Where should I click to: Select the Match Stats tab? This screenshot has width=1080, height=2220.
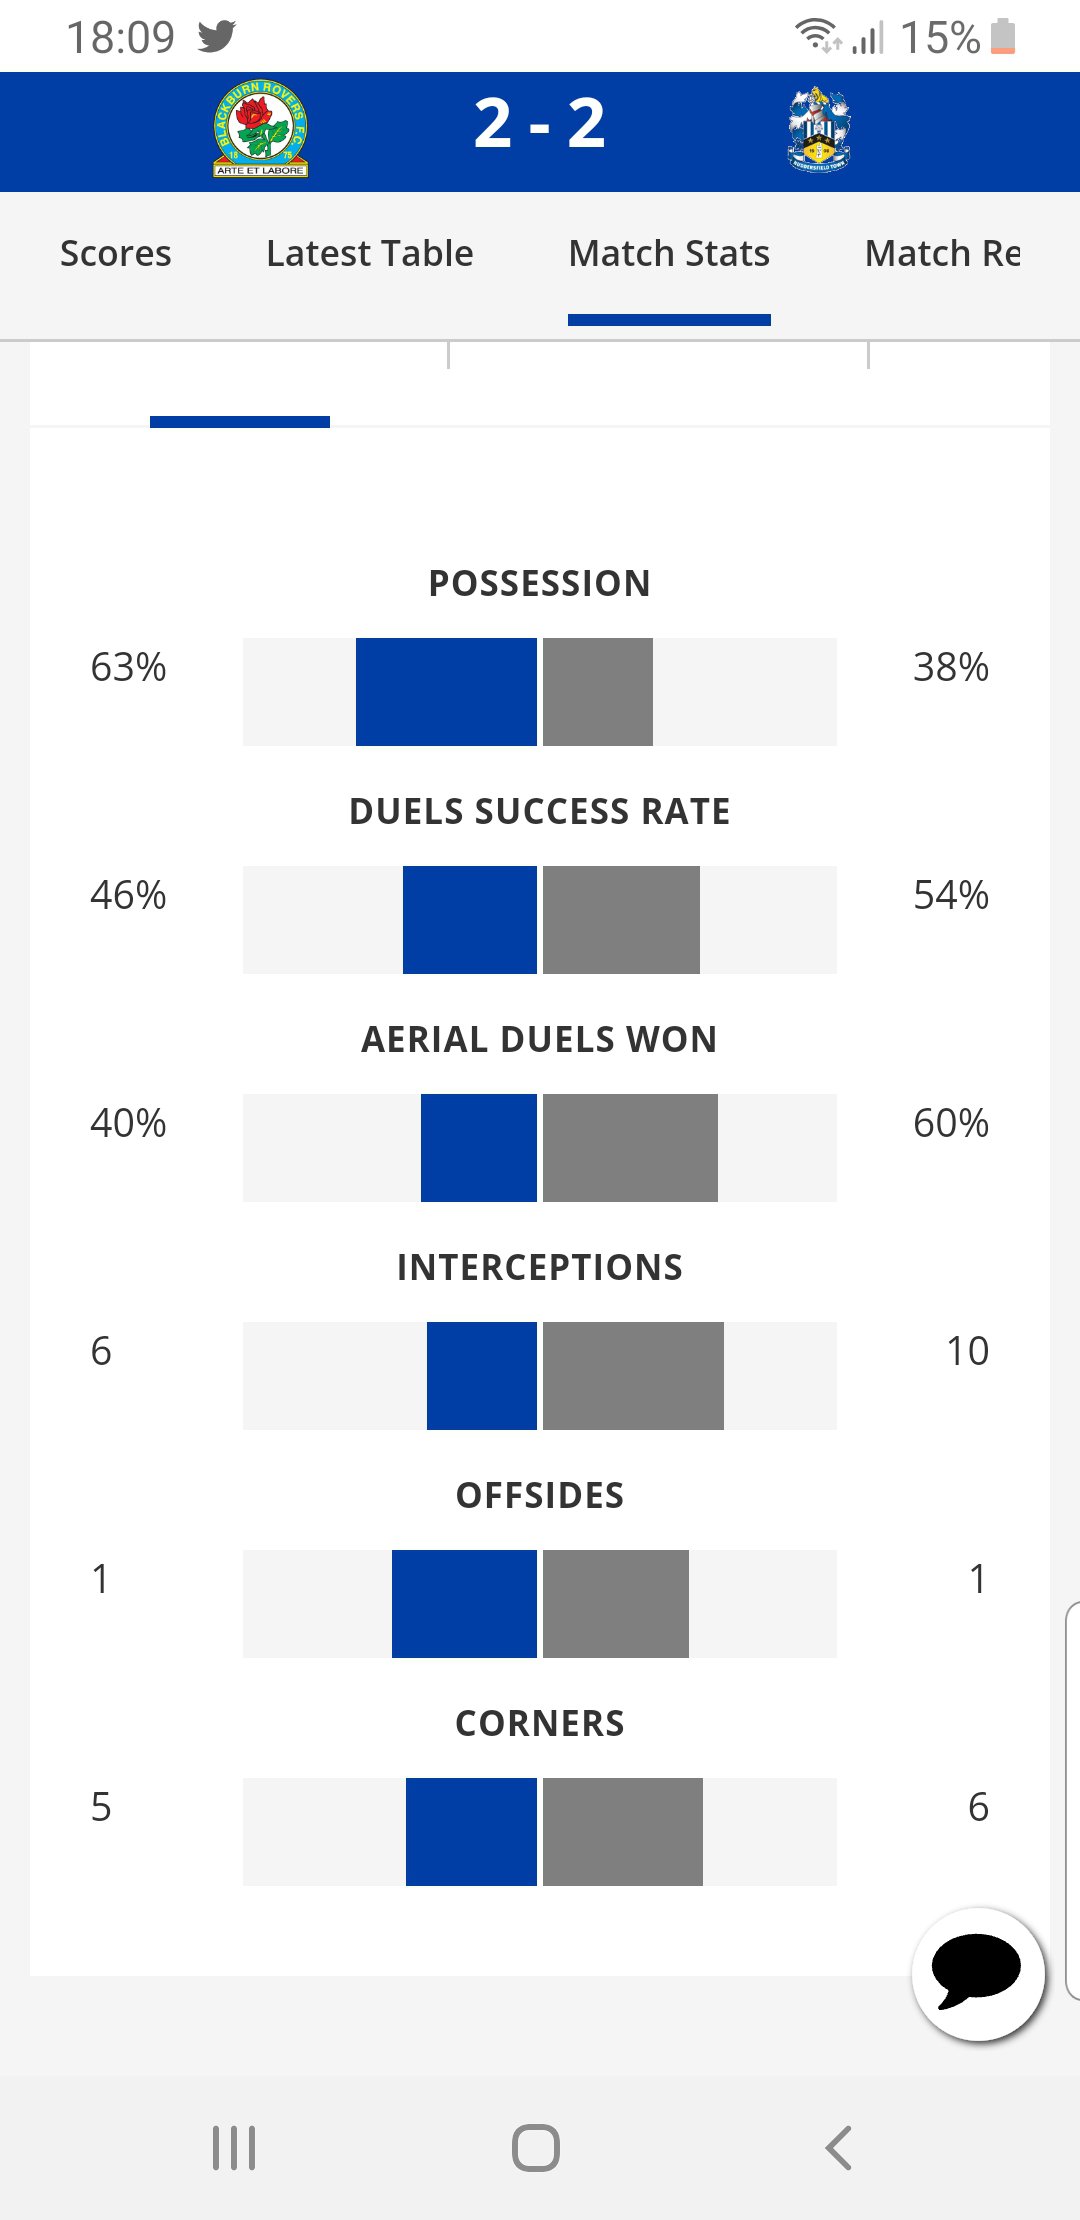[x=669, y=254]
